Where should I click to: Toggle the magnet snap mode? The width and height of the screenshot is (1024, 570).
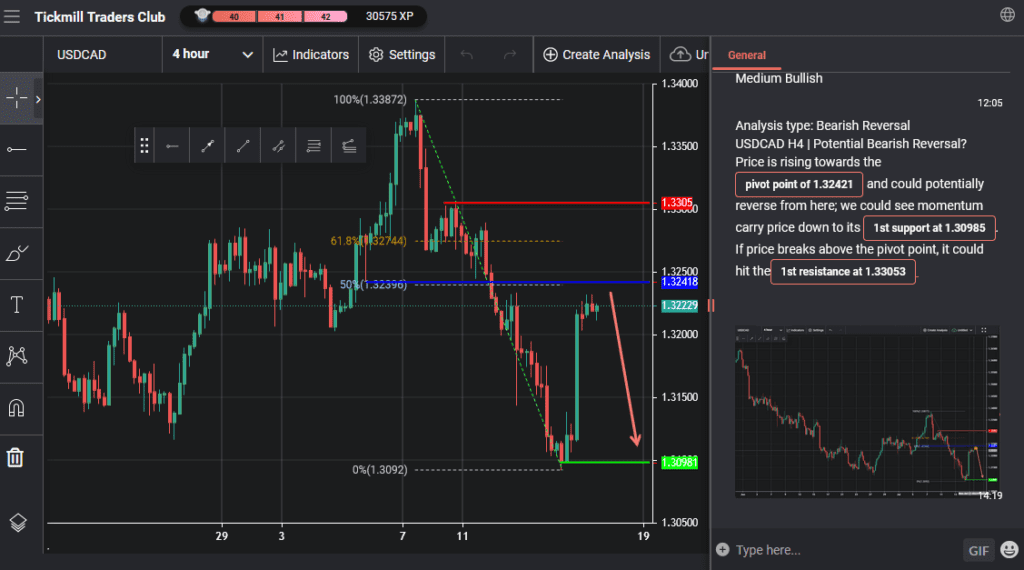pos(17,407)
